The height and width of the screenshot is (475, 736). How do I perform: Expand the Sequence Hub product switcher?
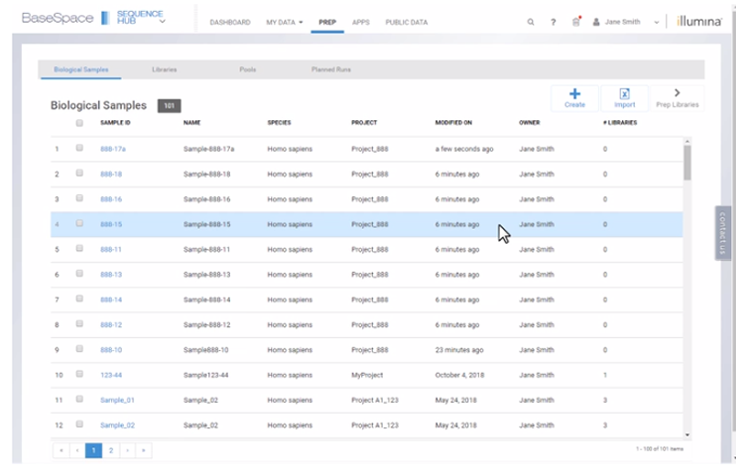162,21
